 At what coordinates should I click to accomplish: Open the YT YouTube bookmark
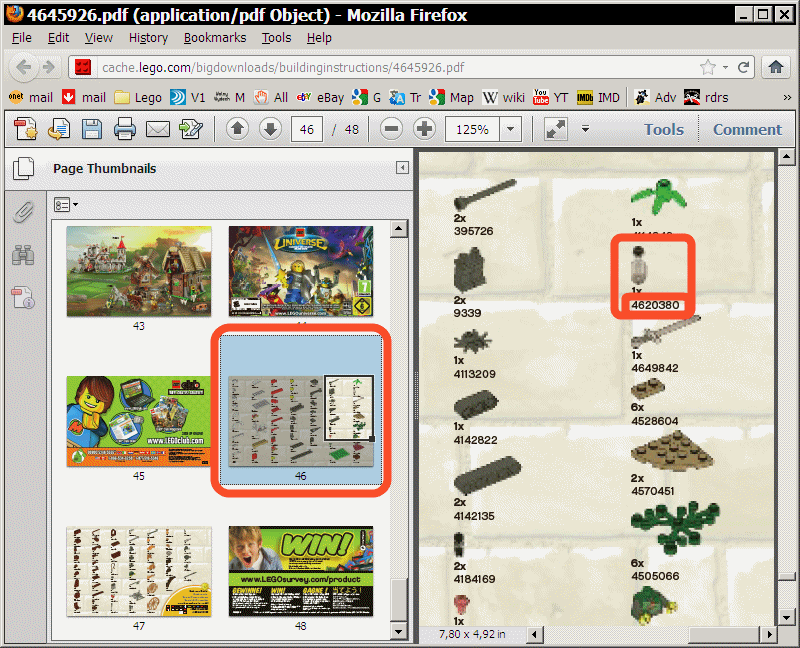[550, 97]
